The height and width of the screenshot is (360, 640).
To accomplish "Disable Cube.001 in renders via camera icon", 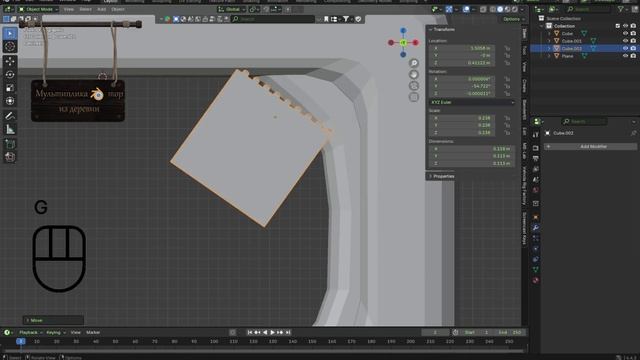I will (633, 41).
